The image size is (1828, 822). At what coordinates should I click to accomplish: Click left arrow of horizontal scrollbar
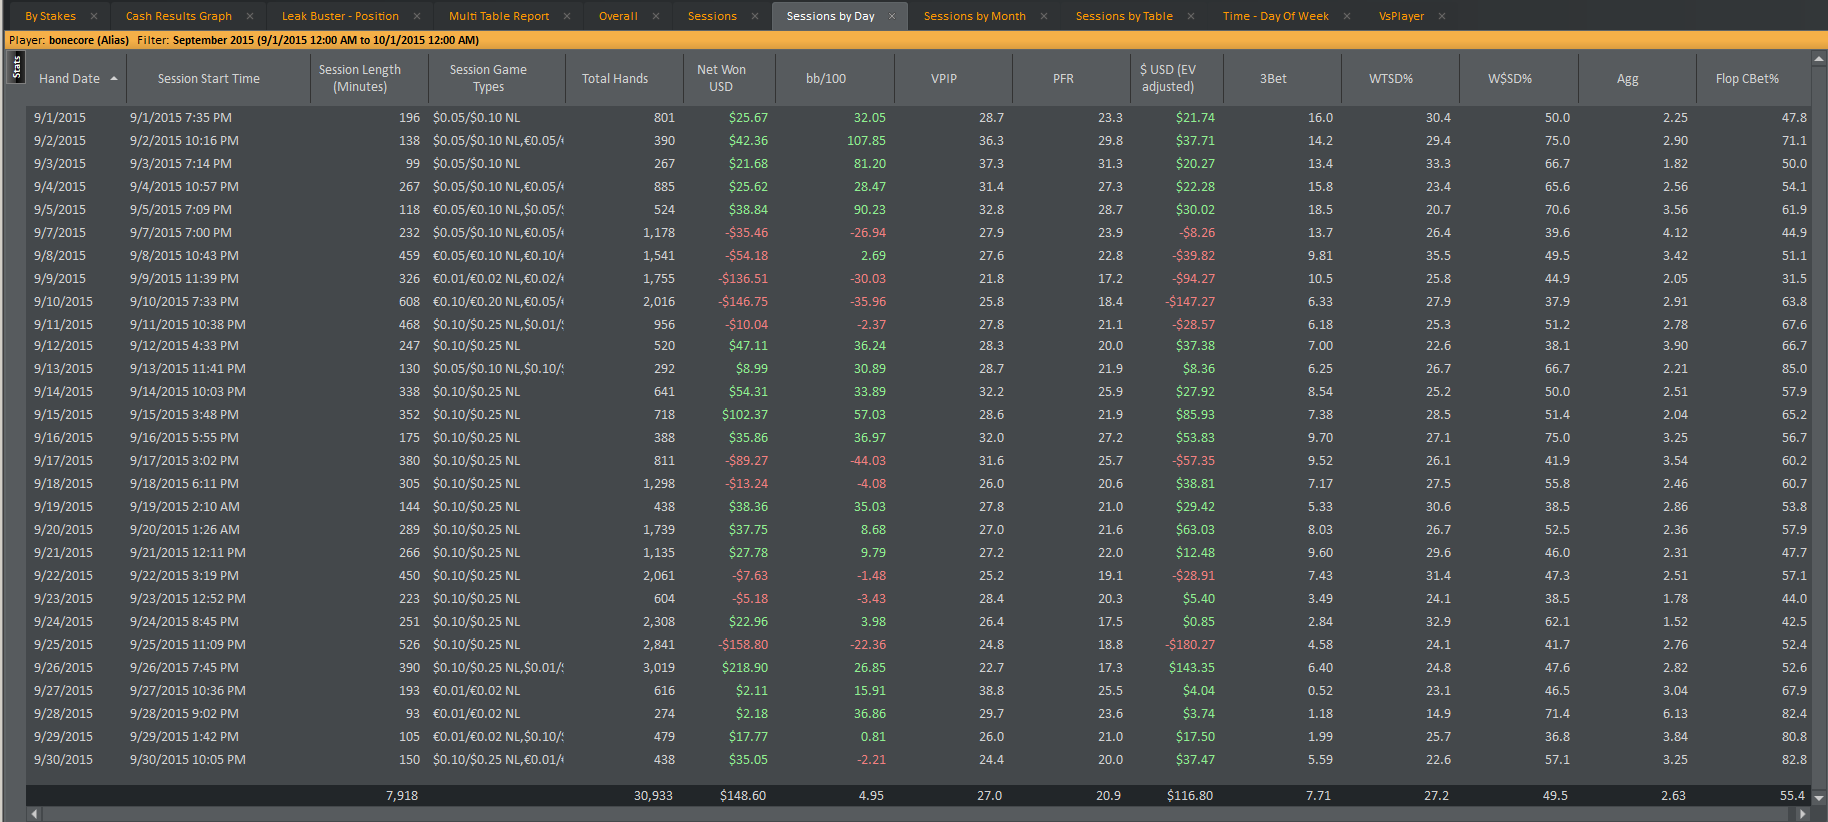pyautogui.click(x=34, y=814)
